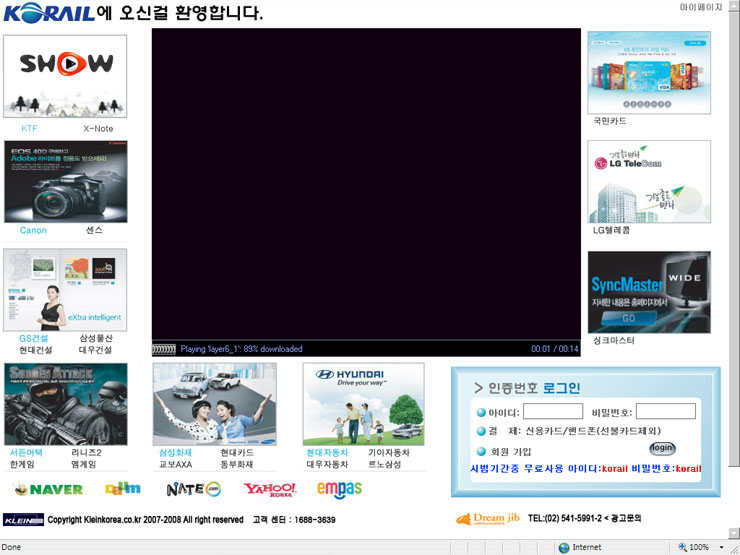
Task: Click the zoom magnifier icon in status bar
Action: point(682,547)
